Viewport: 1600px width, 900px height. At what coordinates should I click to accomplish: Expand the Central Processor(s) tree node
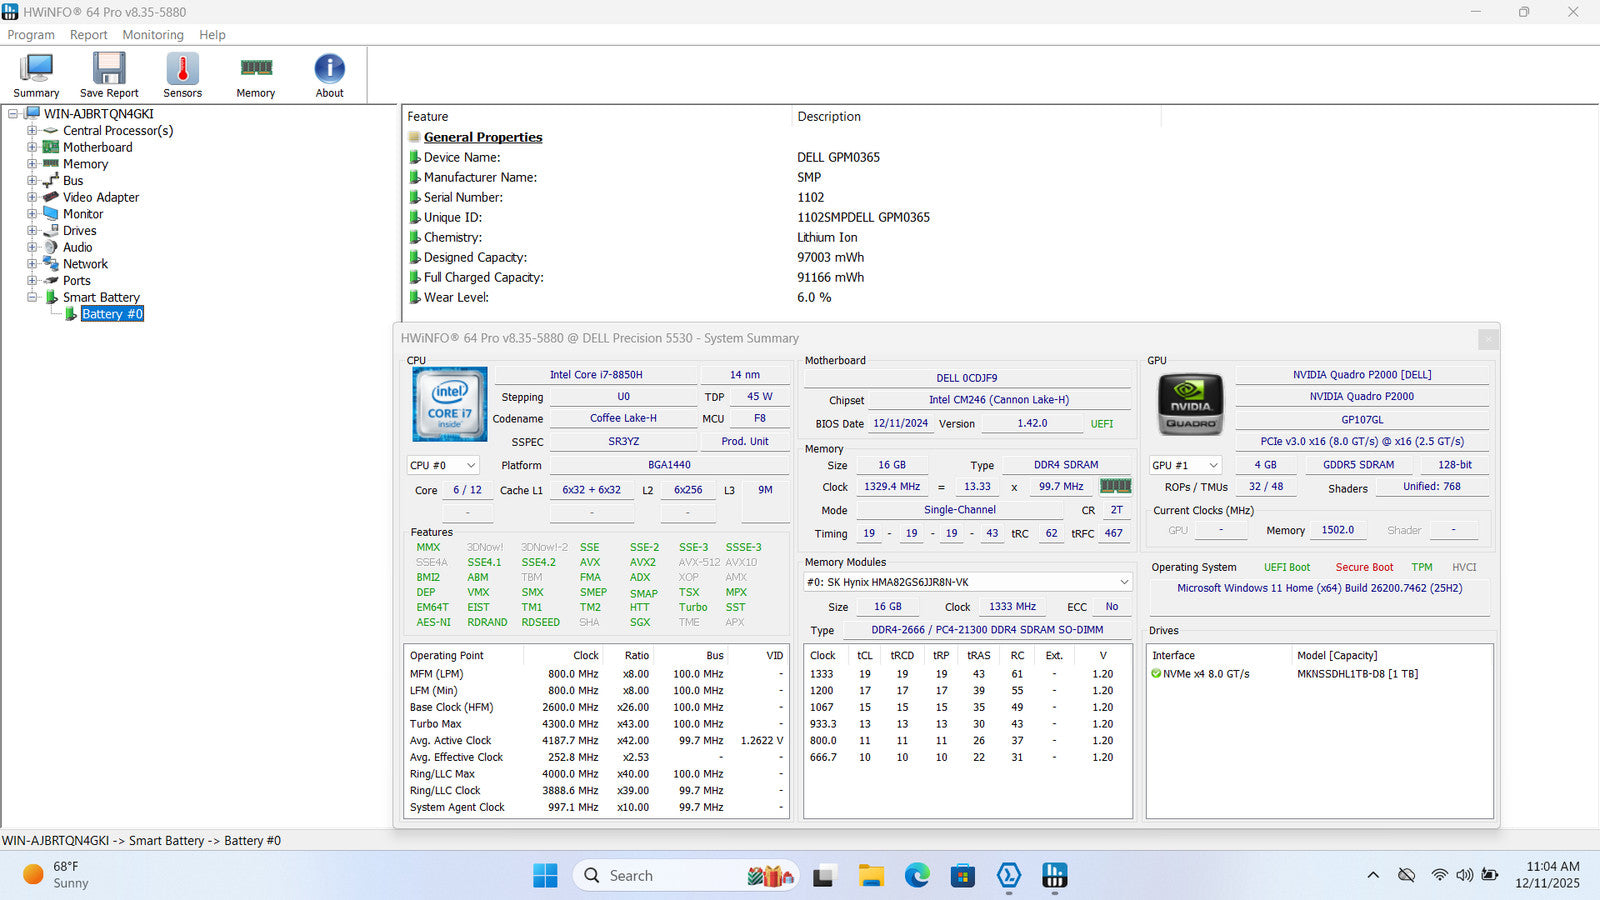coord(32,130)
